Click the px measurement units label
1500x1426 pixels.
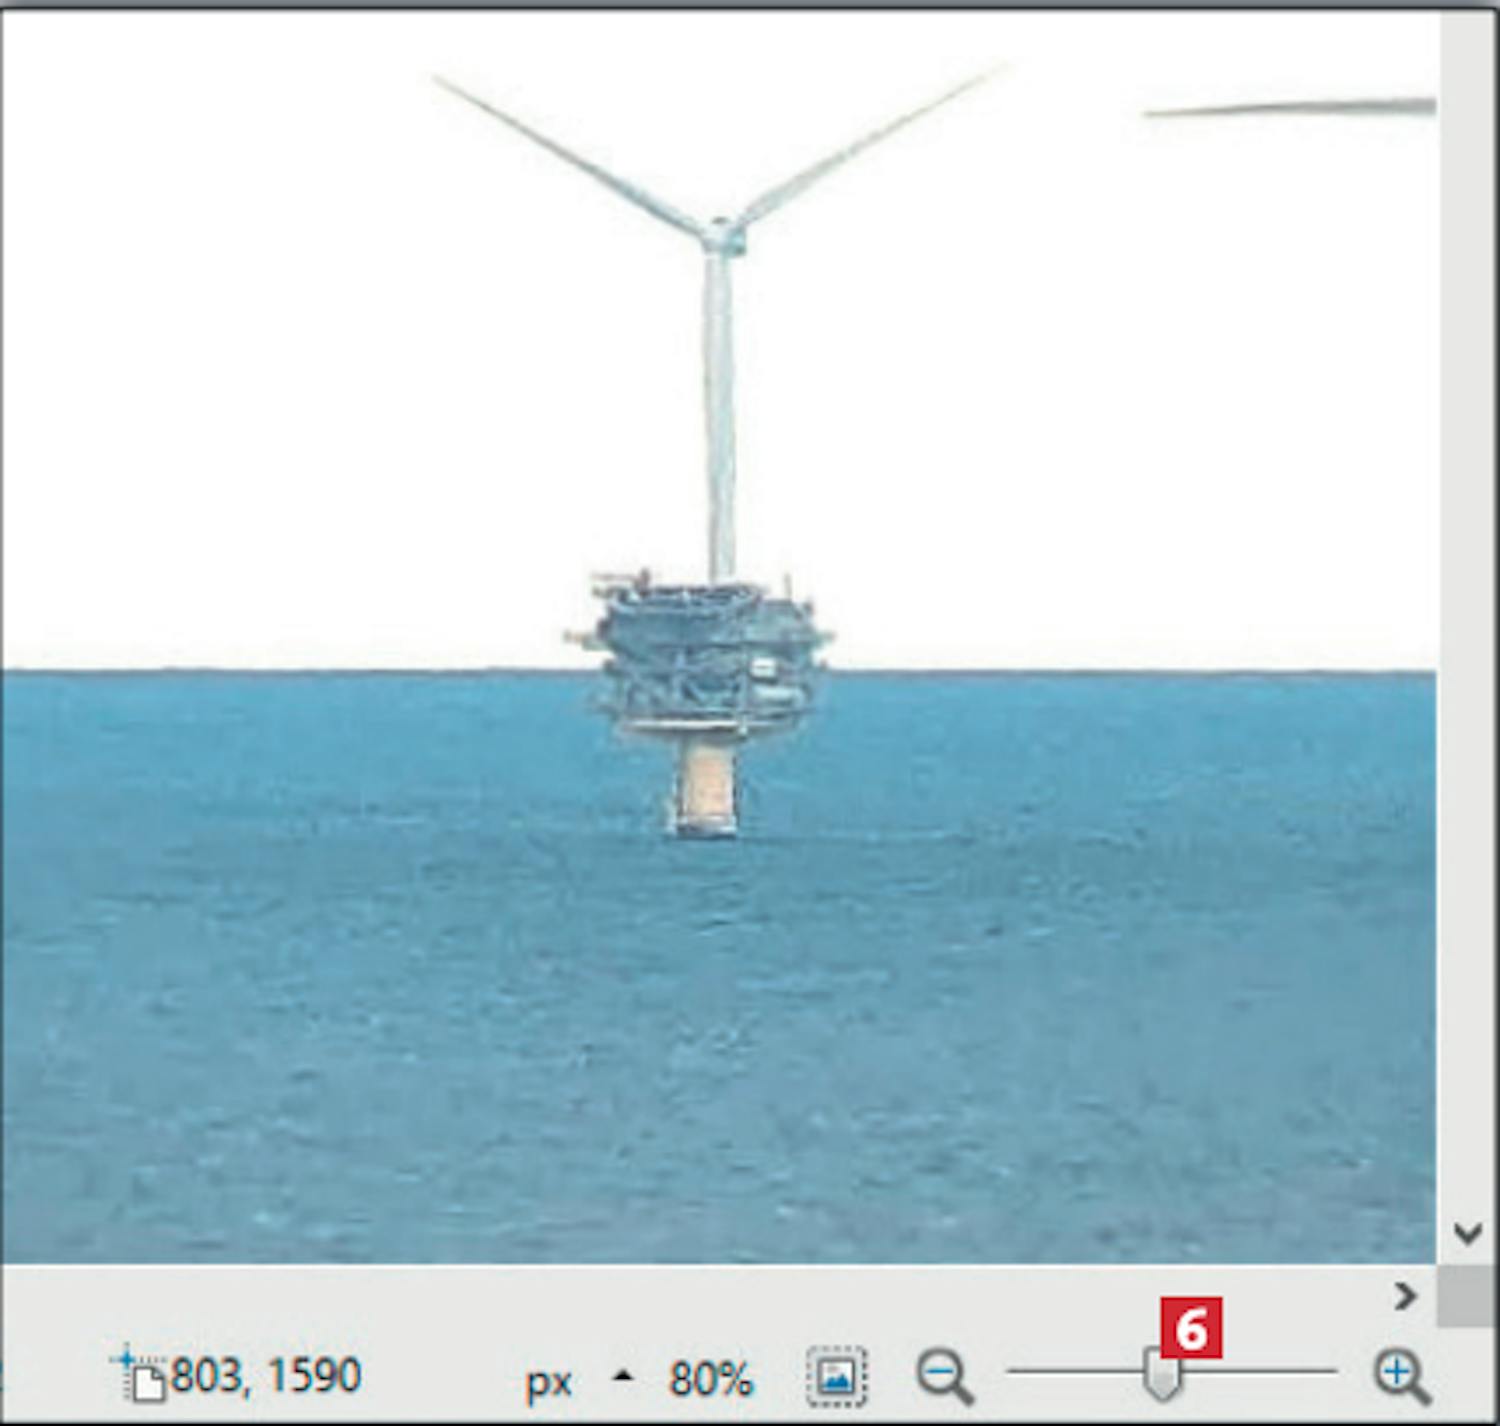[548, 1381]
